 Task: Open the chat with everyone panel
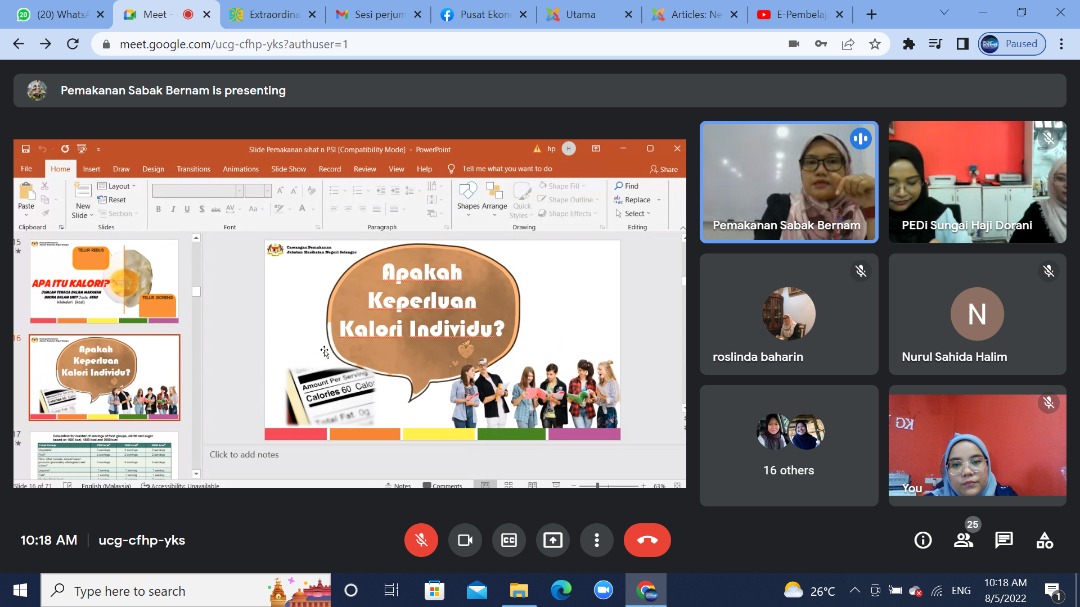click(1004, 540)
